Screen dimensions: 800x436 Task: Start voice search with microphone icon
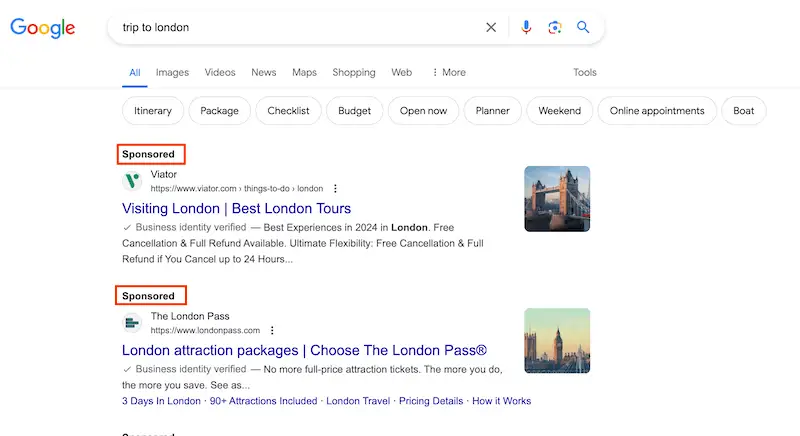526,28
